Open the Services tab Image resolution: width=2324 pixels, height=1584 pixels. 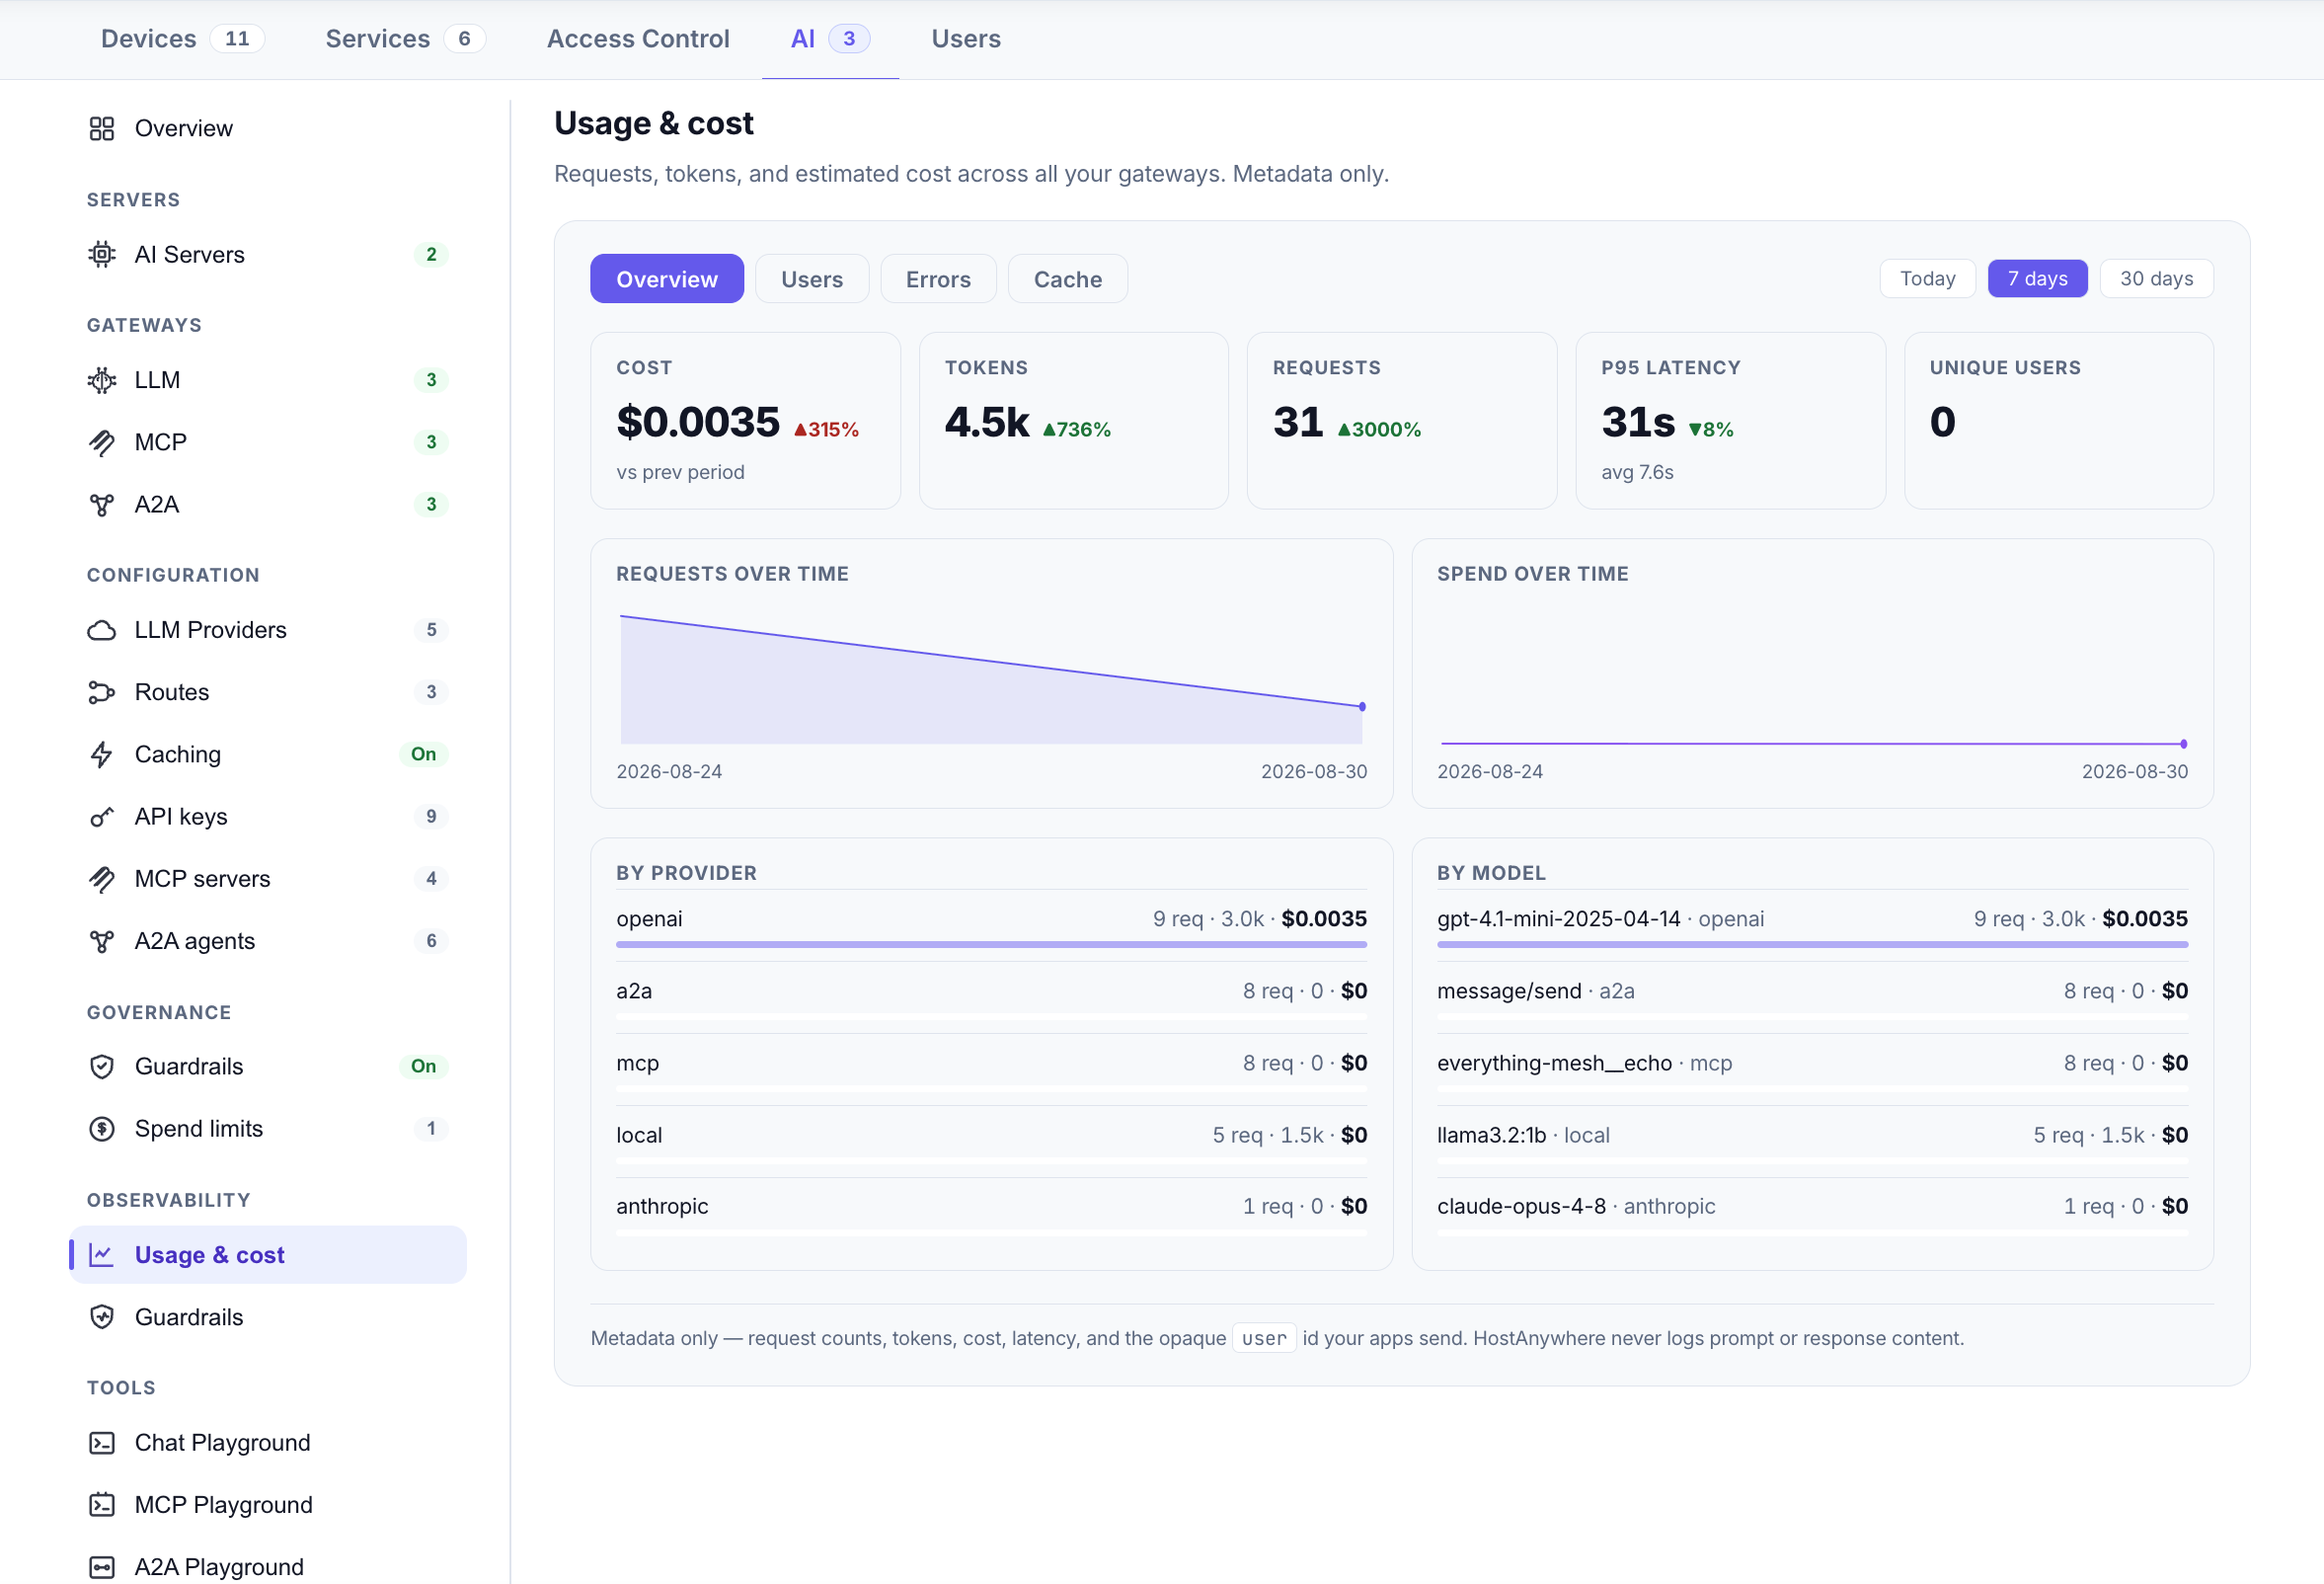pos(405,39)
